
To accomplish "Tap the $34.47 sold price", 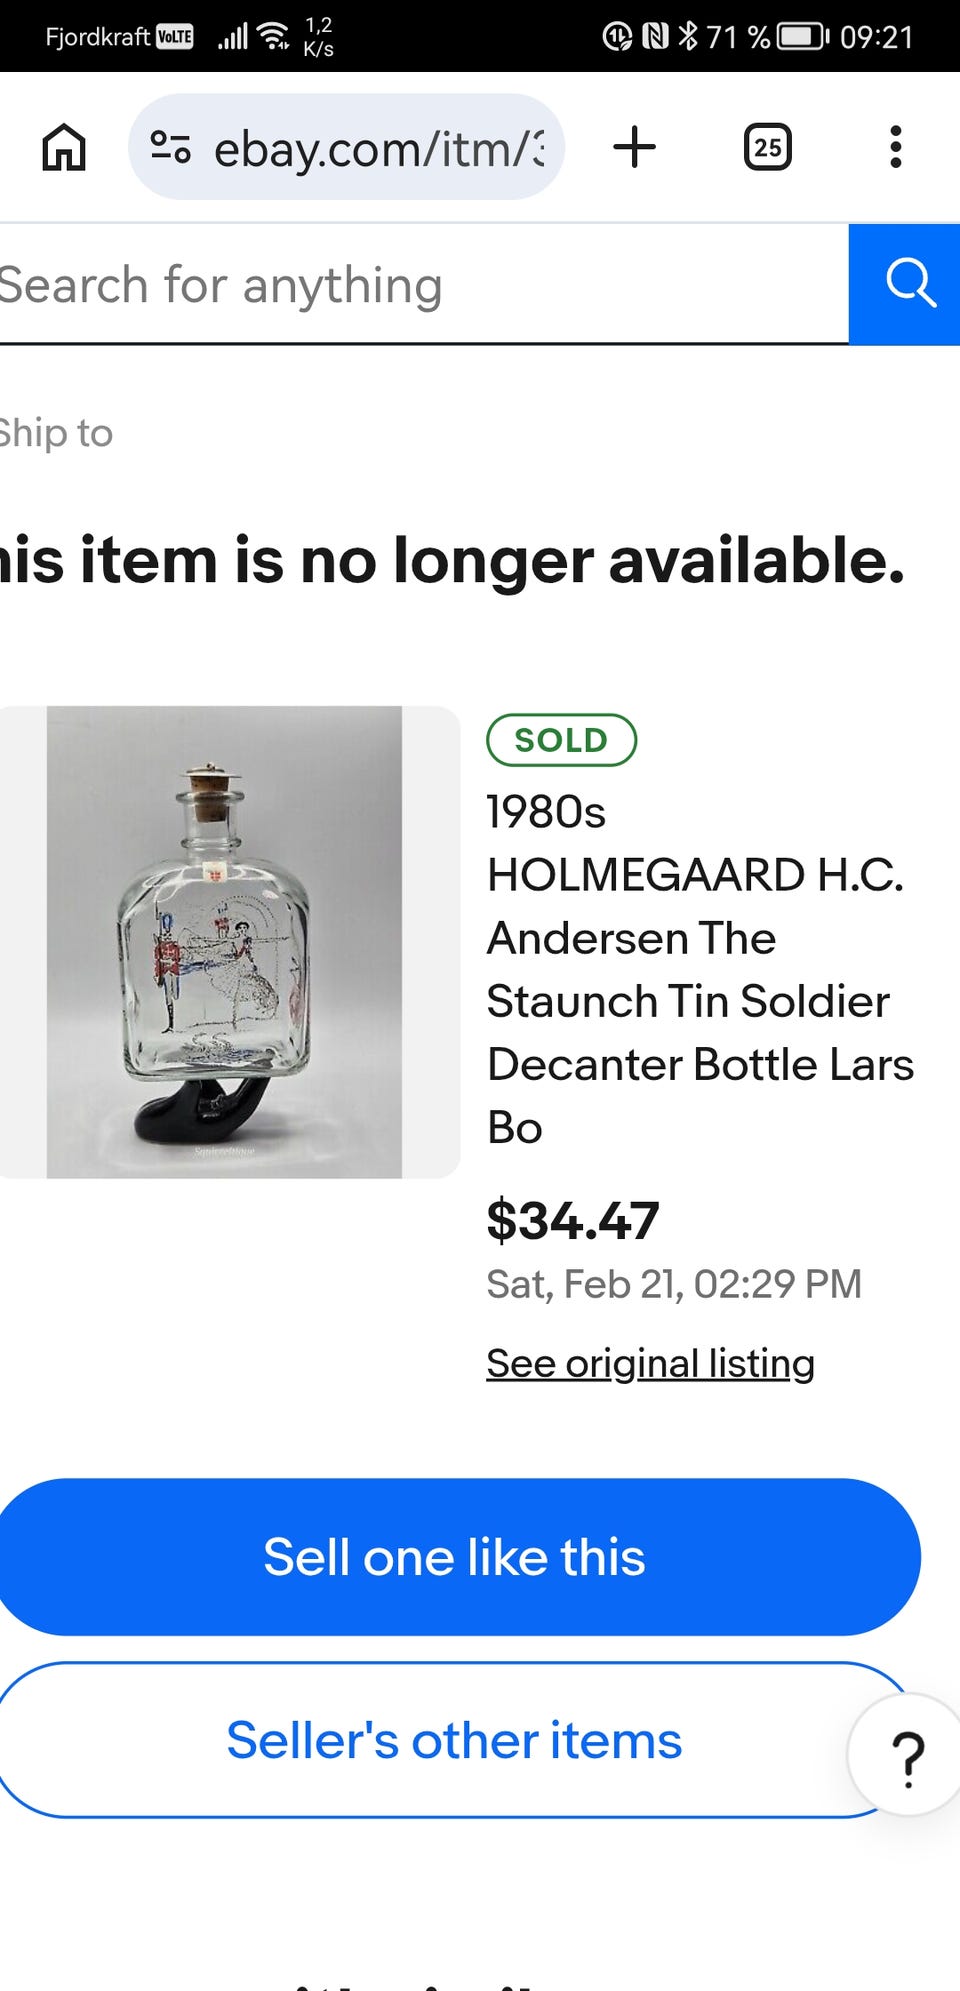I will [x=573, y=1220].
